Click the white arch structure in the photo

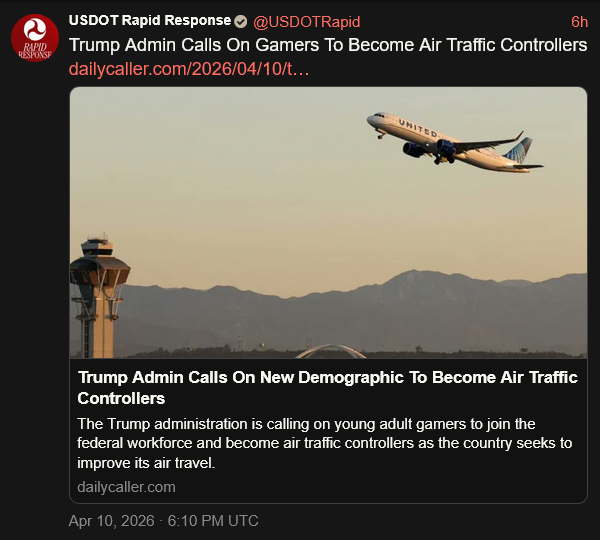[331, 352]
